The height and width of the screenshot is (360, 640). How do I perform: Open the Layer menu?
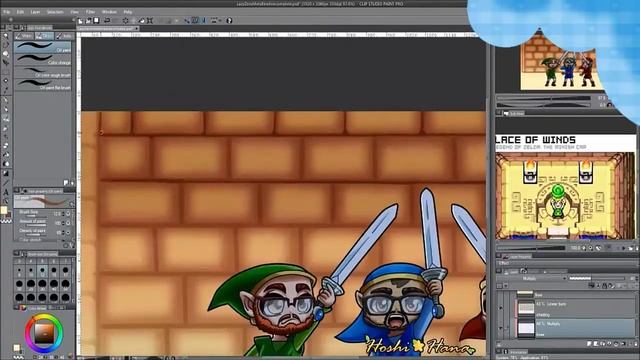pyautogui.click(x=36, y=12)
